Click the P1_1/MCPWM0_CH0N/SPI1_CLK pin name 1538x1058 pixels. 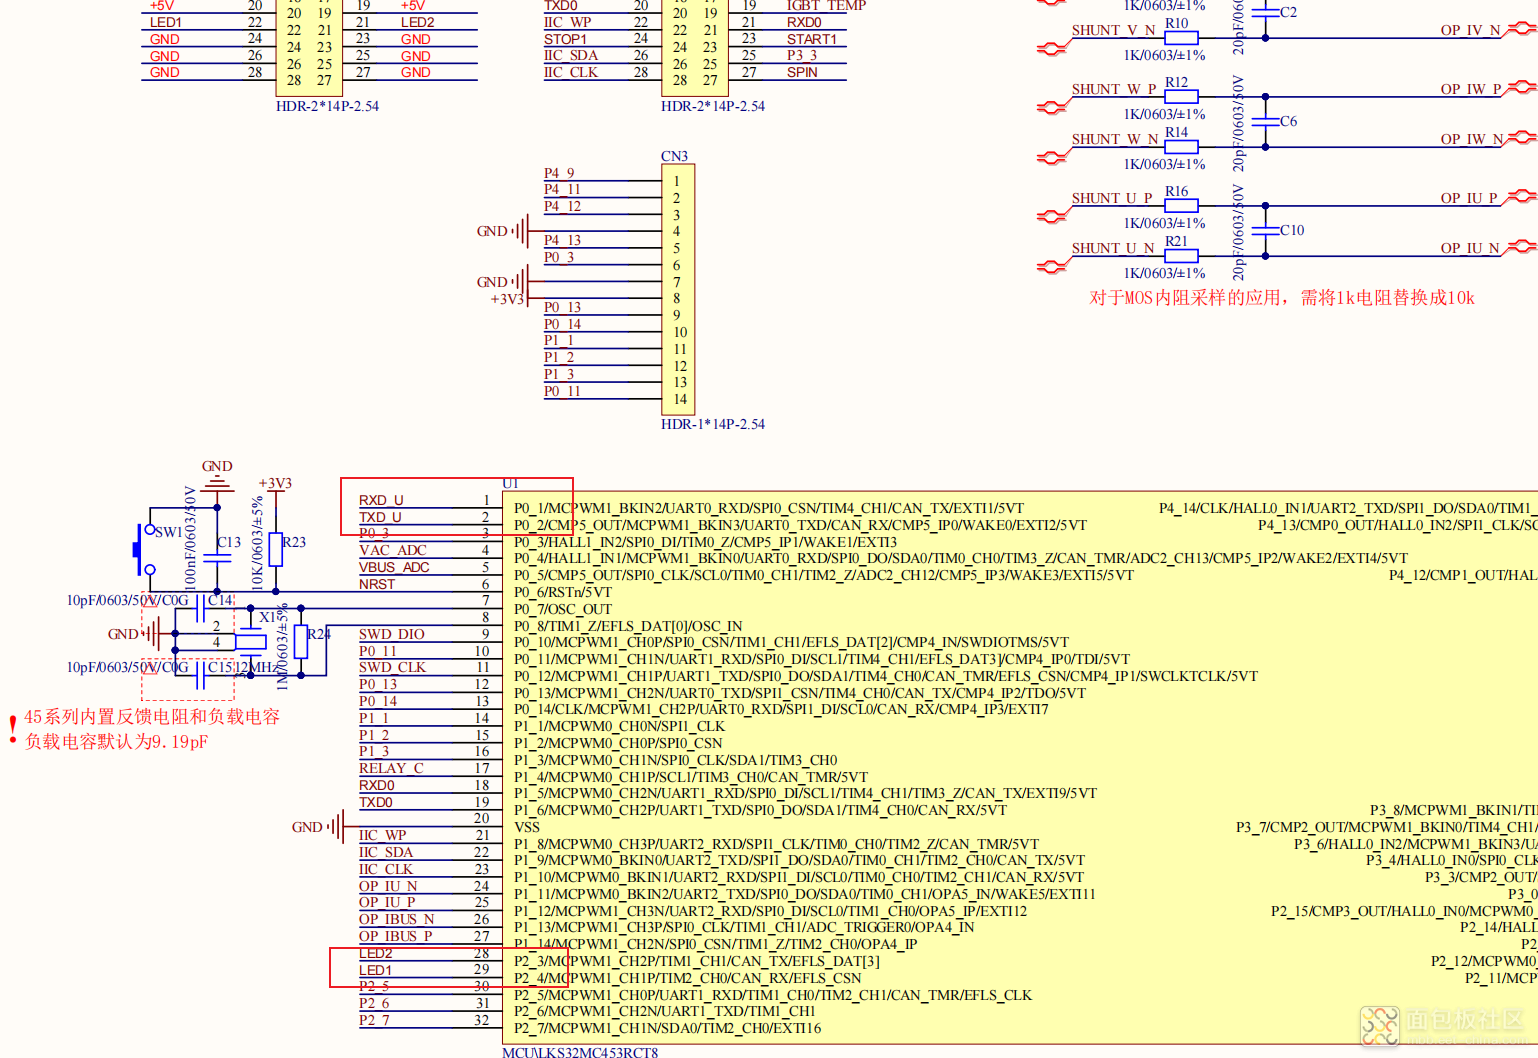click(x=619, y=726)
